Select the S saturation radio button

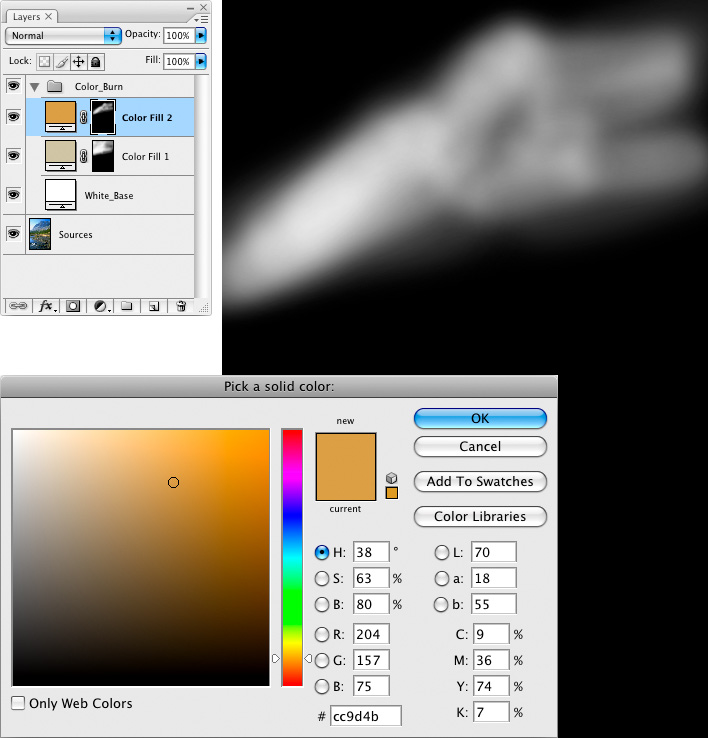322,578
